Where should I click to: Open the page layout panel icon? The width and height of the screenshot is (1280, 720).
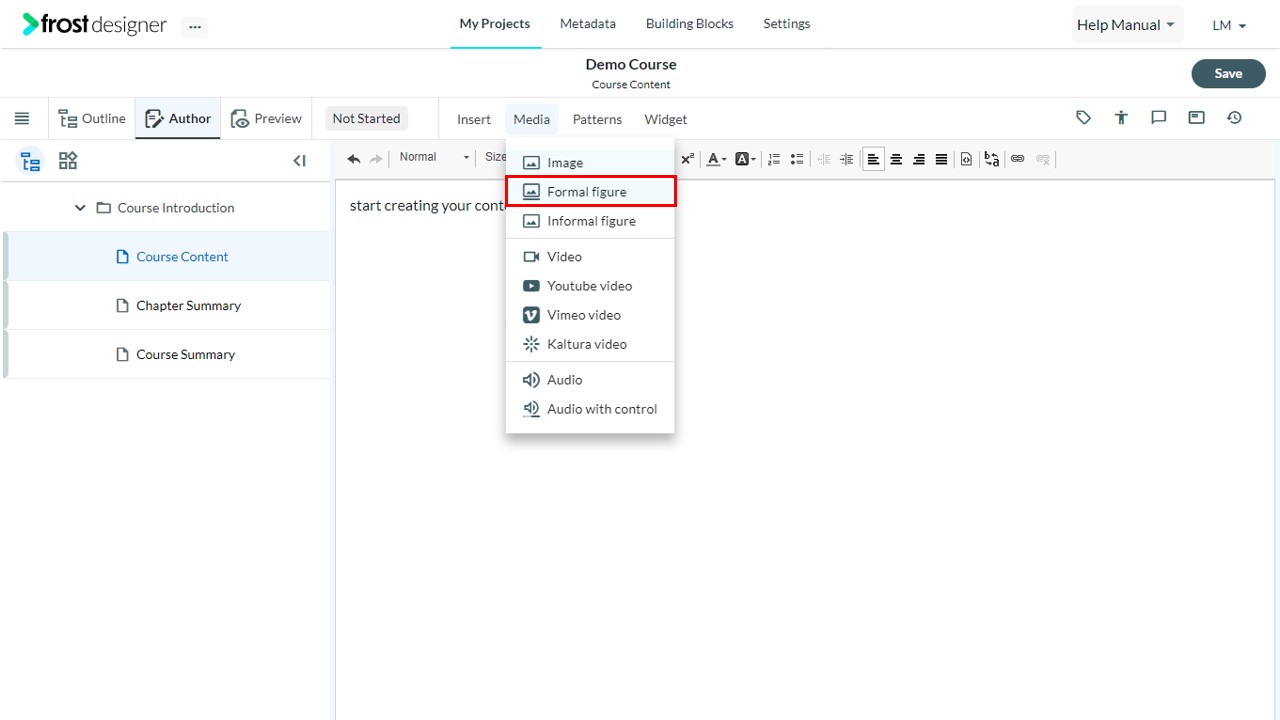[x=1197, y=118]
